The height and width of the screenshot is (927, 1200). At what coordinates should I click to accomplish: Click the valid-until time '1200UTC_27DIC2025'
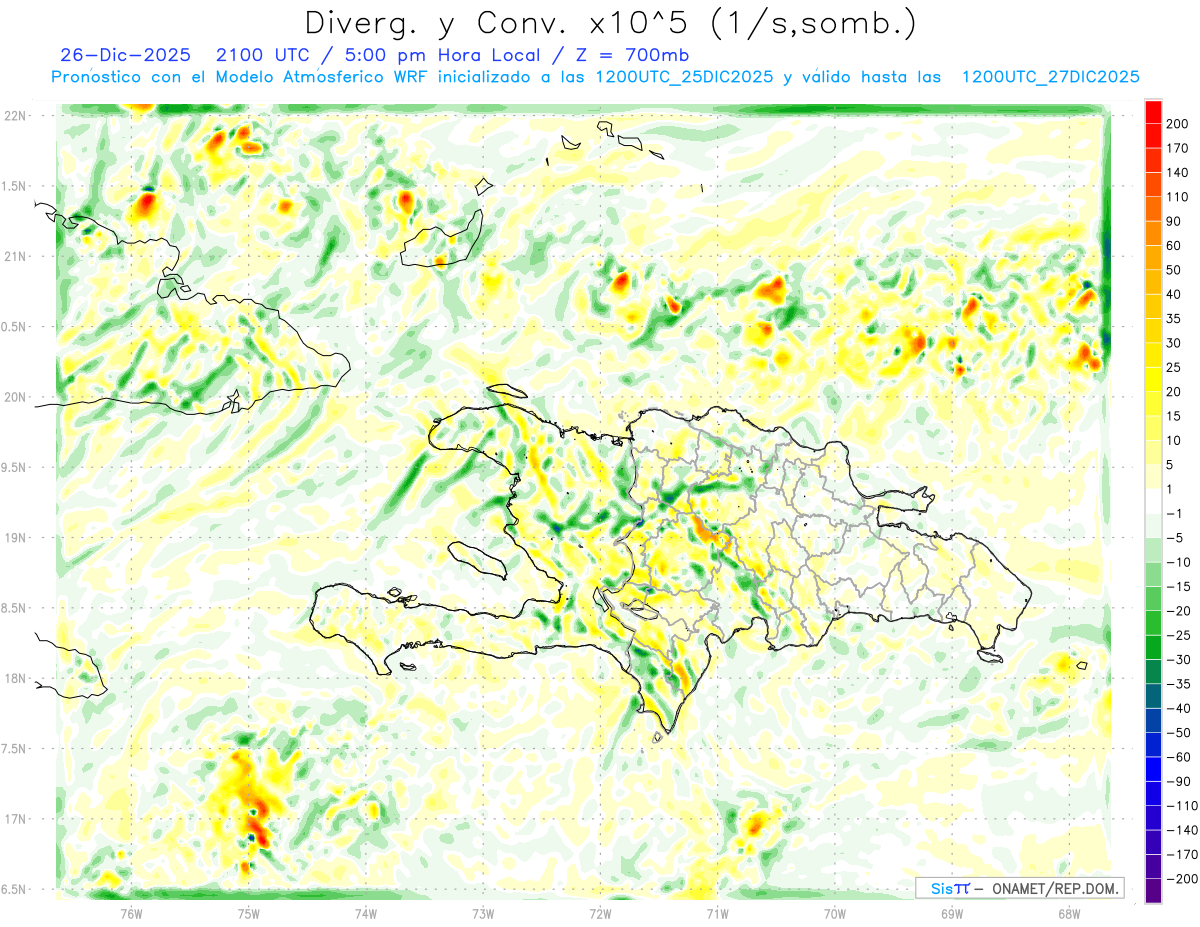point(1050,77)
